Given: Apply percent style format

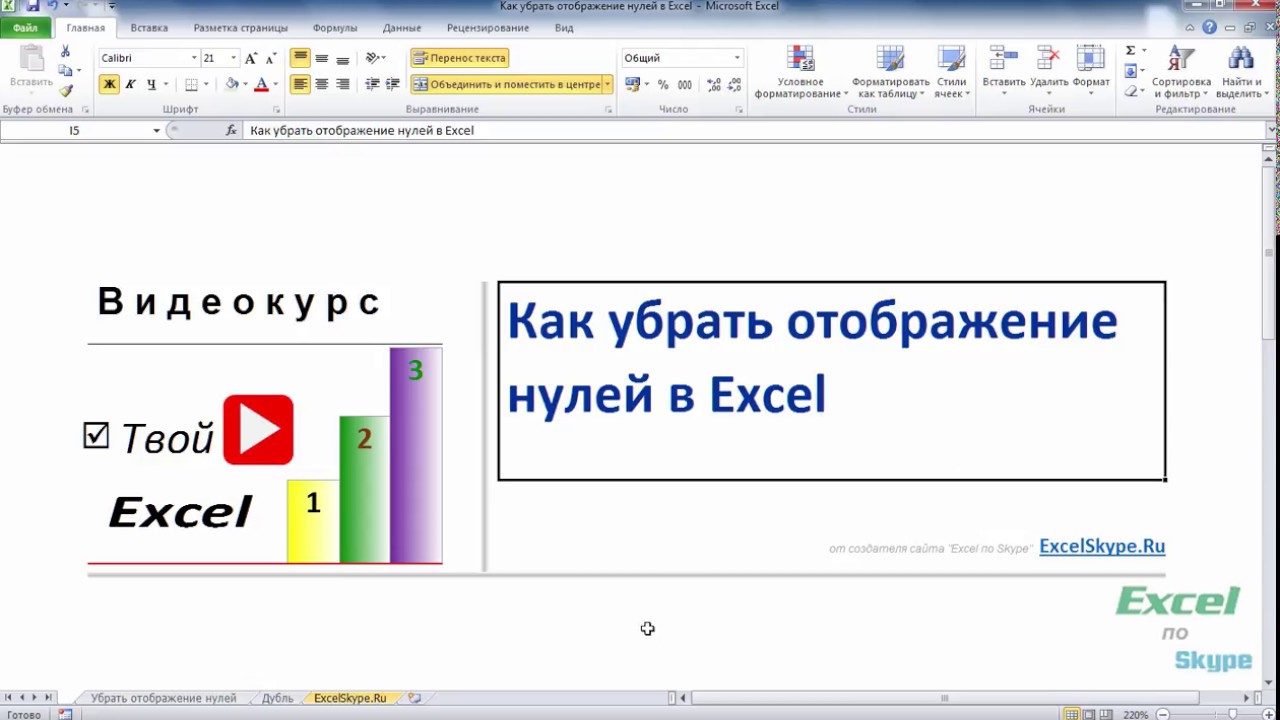Looking at the screenshot, I should [663, 85].
